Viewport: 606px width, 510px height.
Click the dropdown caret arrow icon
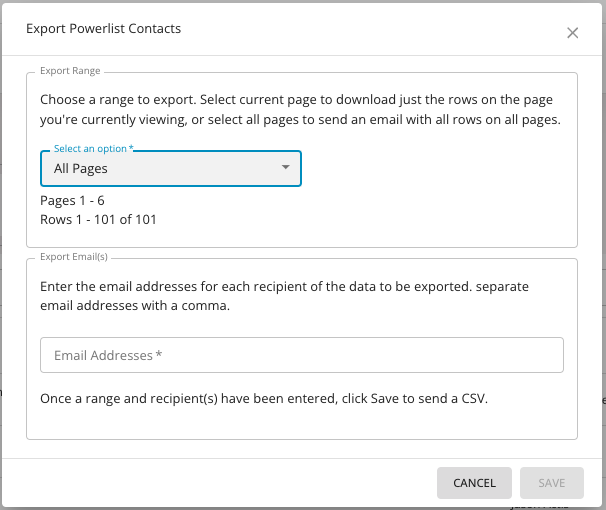tap(286, 168)
